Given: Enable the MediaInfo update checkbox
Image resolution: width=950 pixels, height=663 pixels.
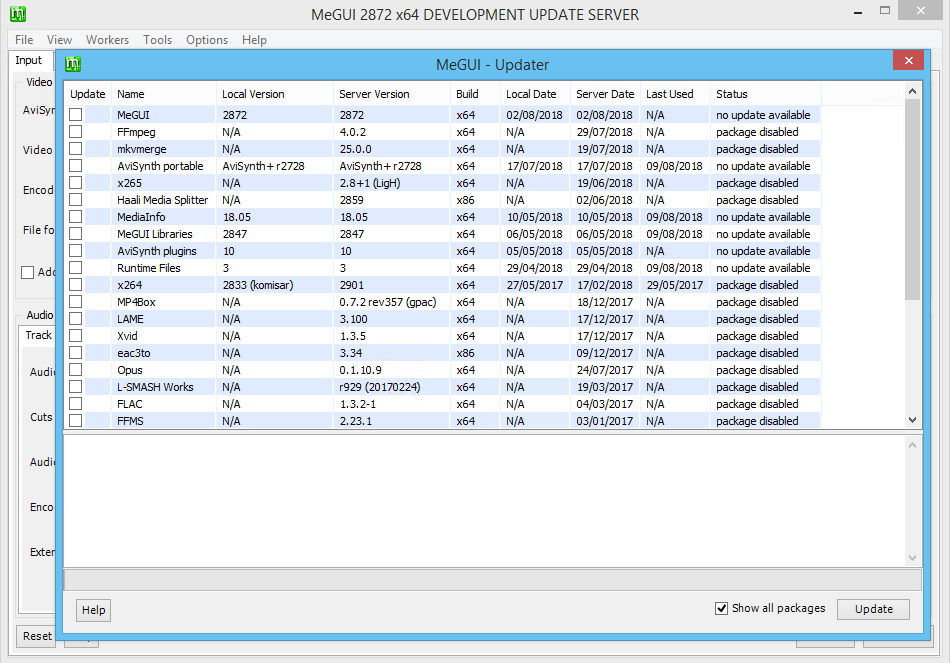Looking at the screenshot, I should [x=76, y=216].
